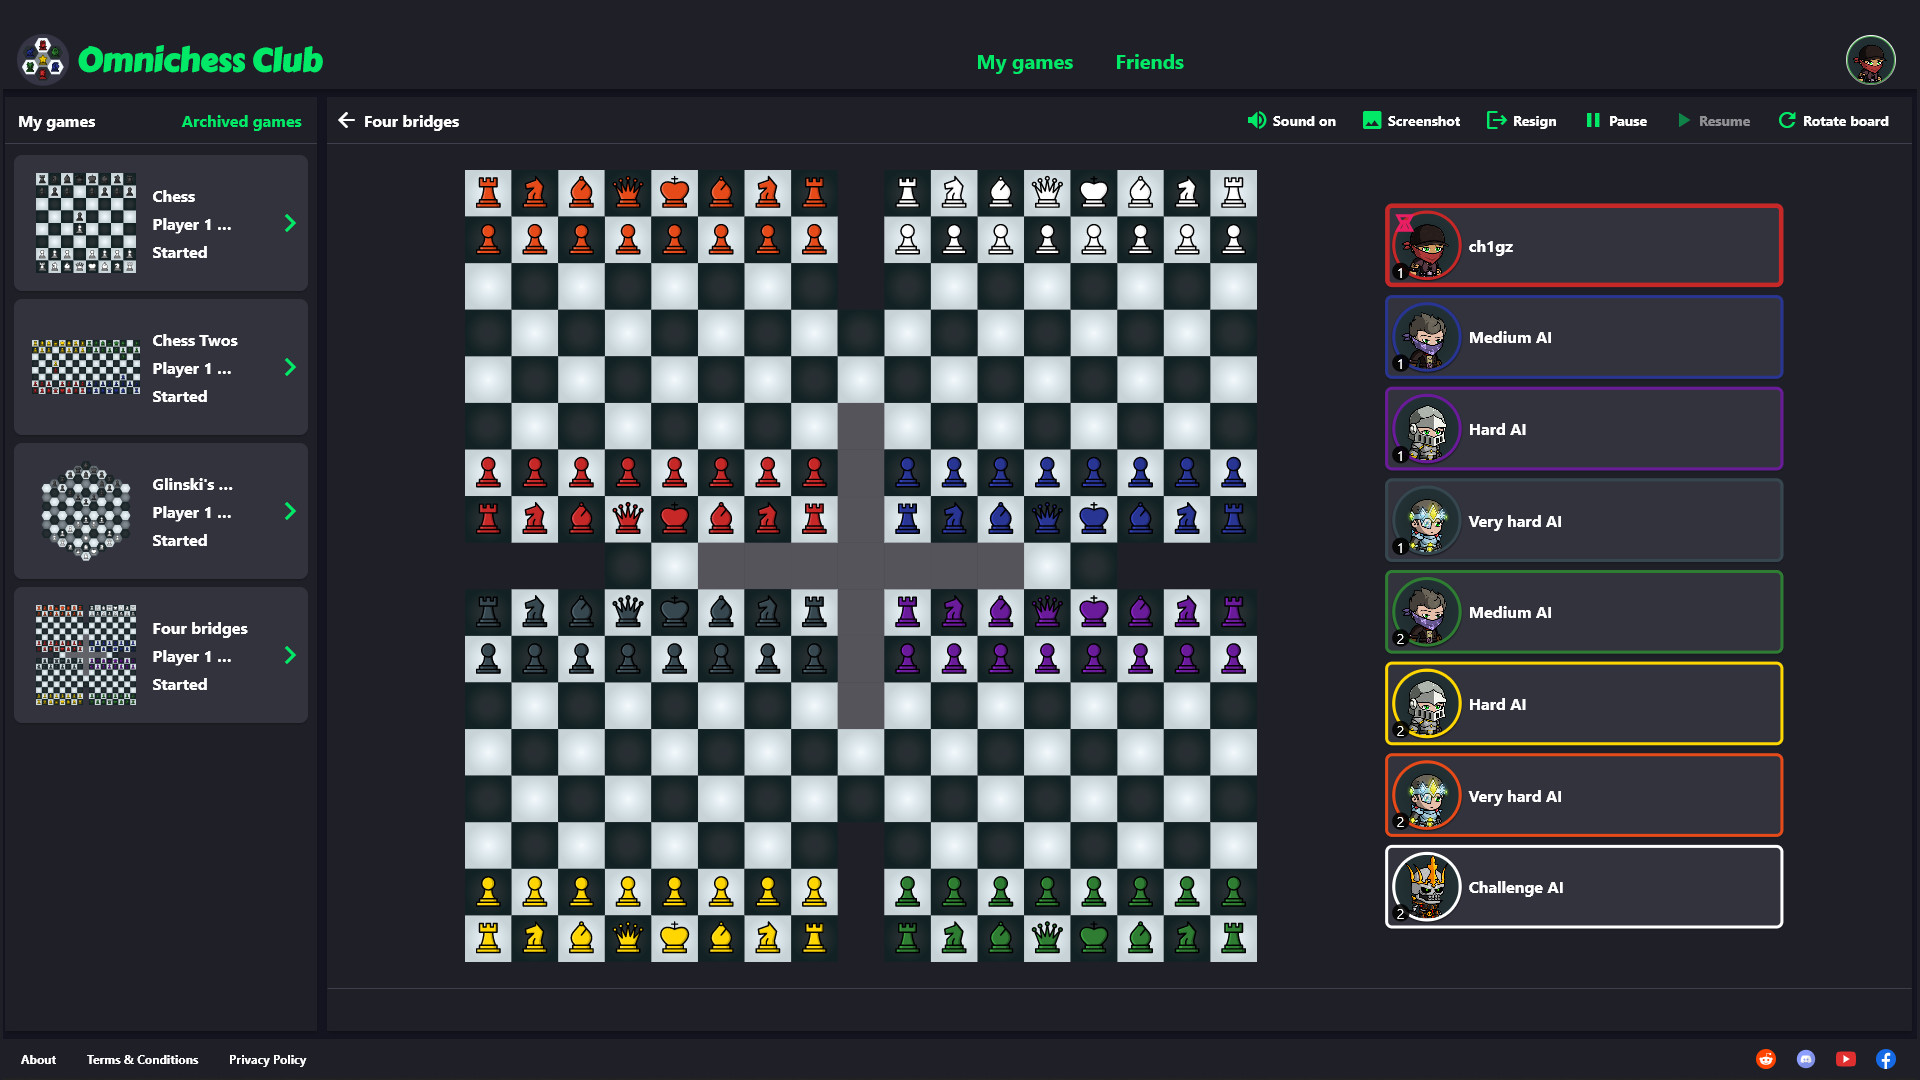
Task: Click the Resume game icon
Action: point(1684,121)
